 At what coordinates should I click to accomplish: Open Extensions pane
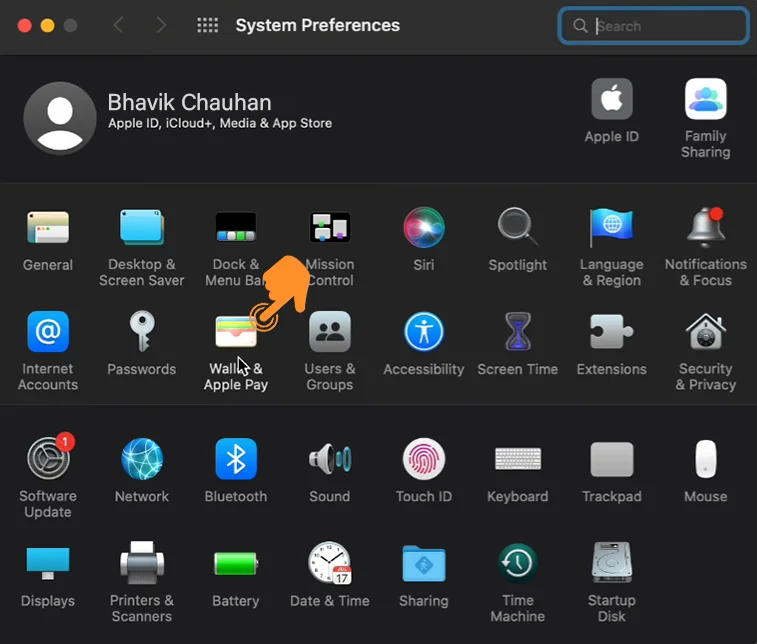pos(611,332)
